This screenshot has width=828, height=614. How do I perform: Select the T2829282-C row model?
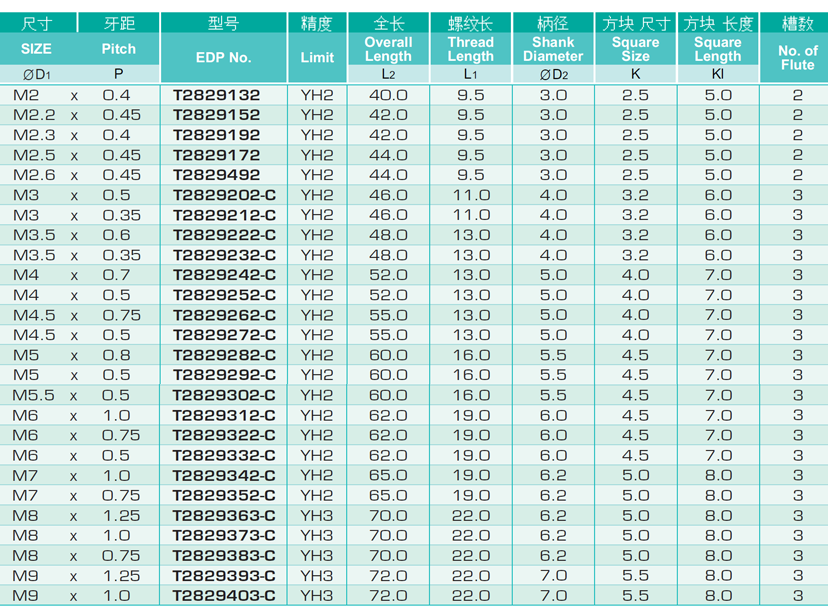coord(224,355)
